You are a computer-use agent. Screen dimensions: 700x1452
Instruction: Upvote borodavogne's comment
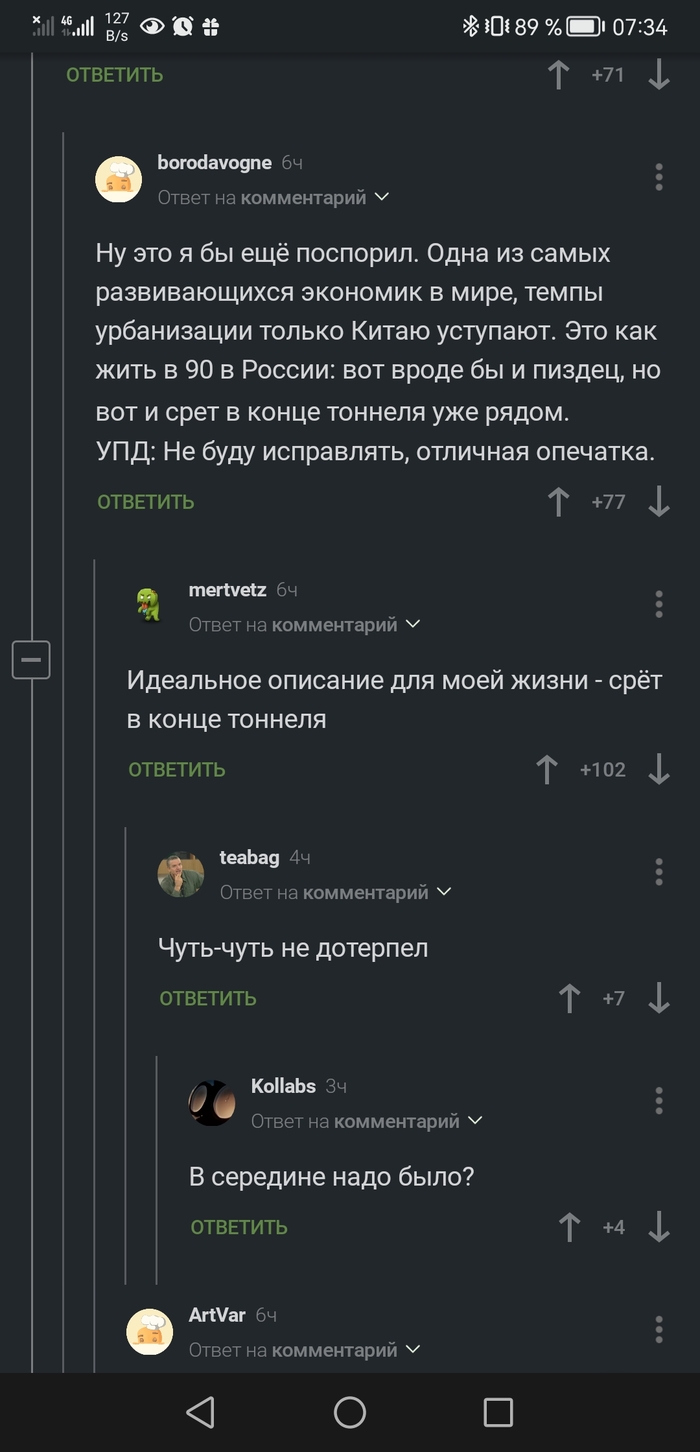[558, 502]
